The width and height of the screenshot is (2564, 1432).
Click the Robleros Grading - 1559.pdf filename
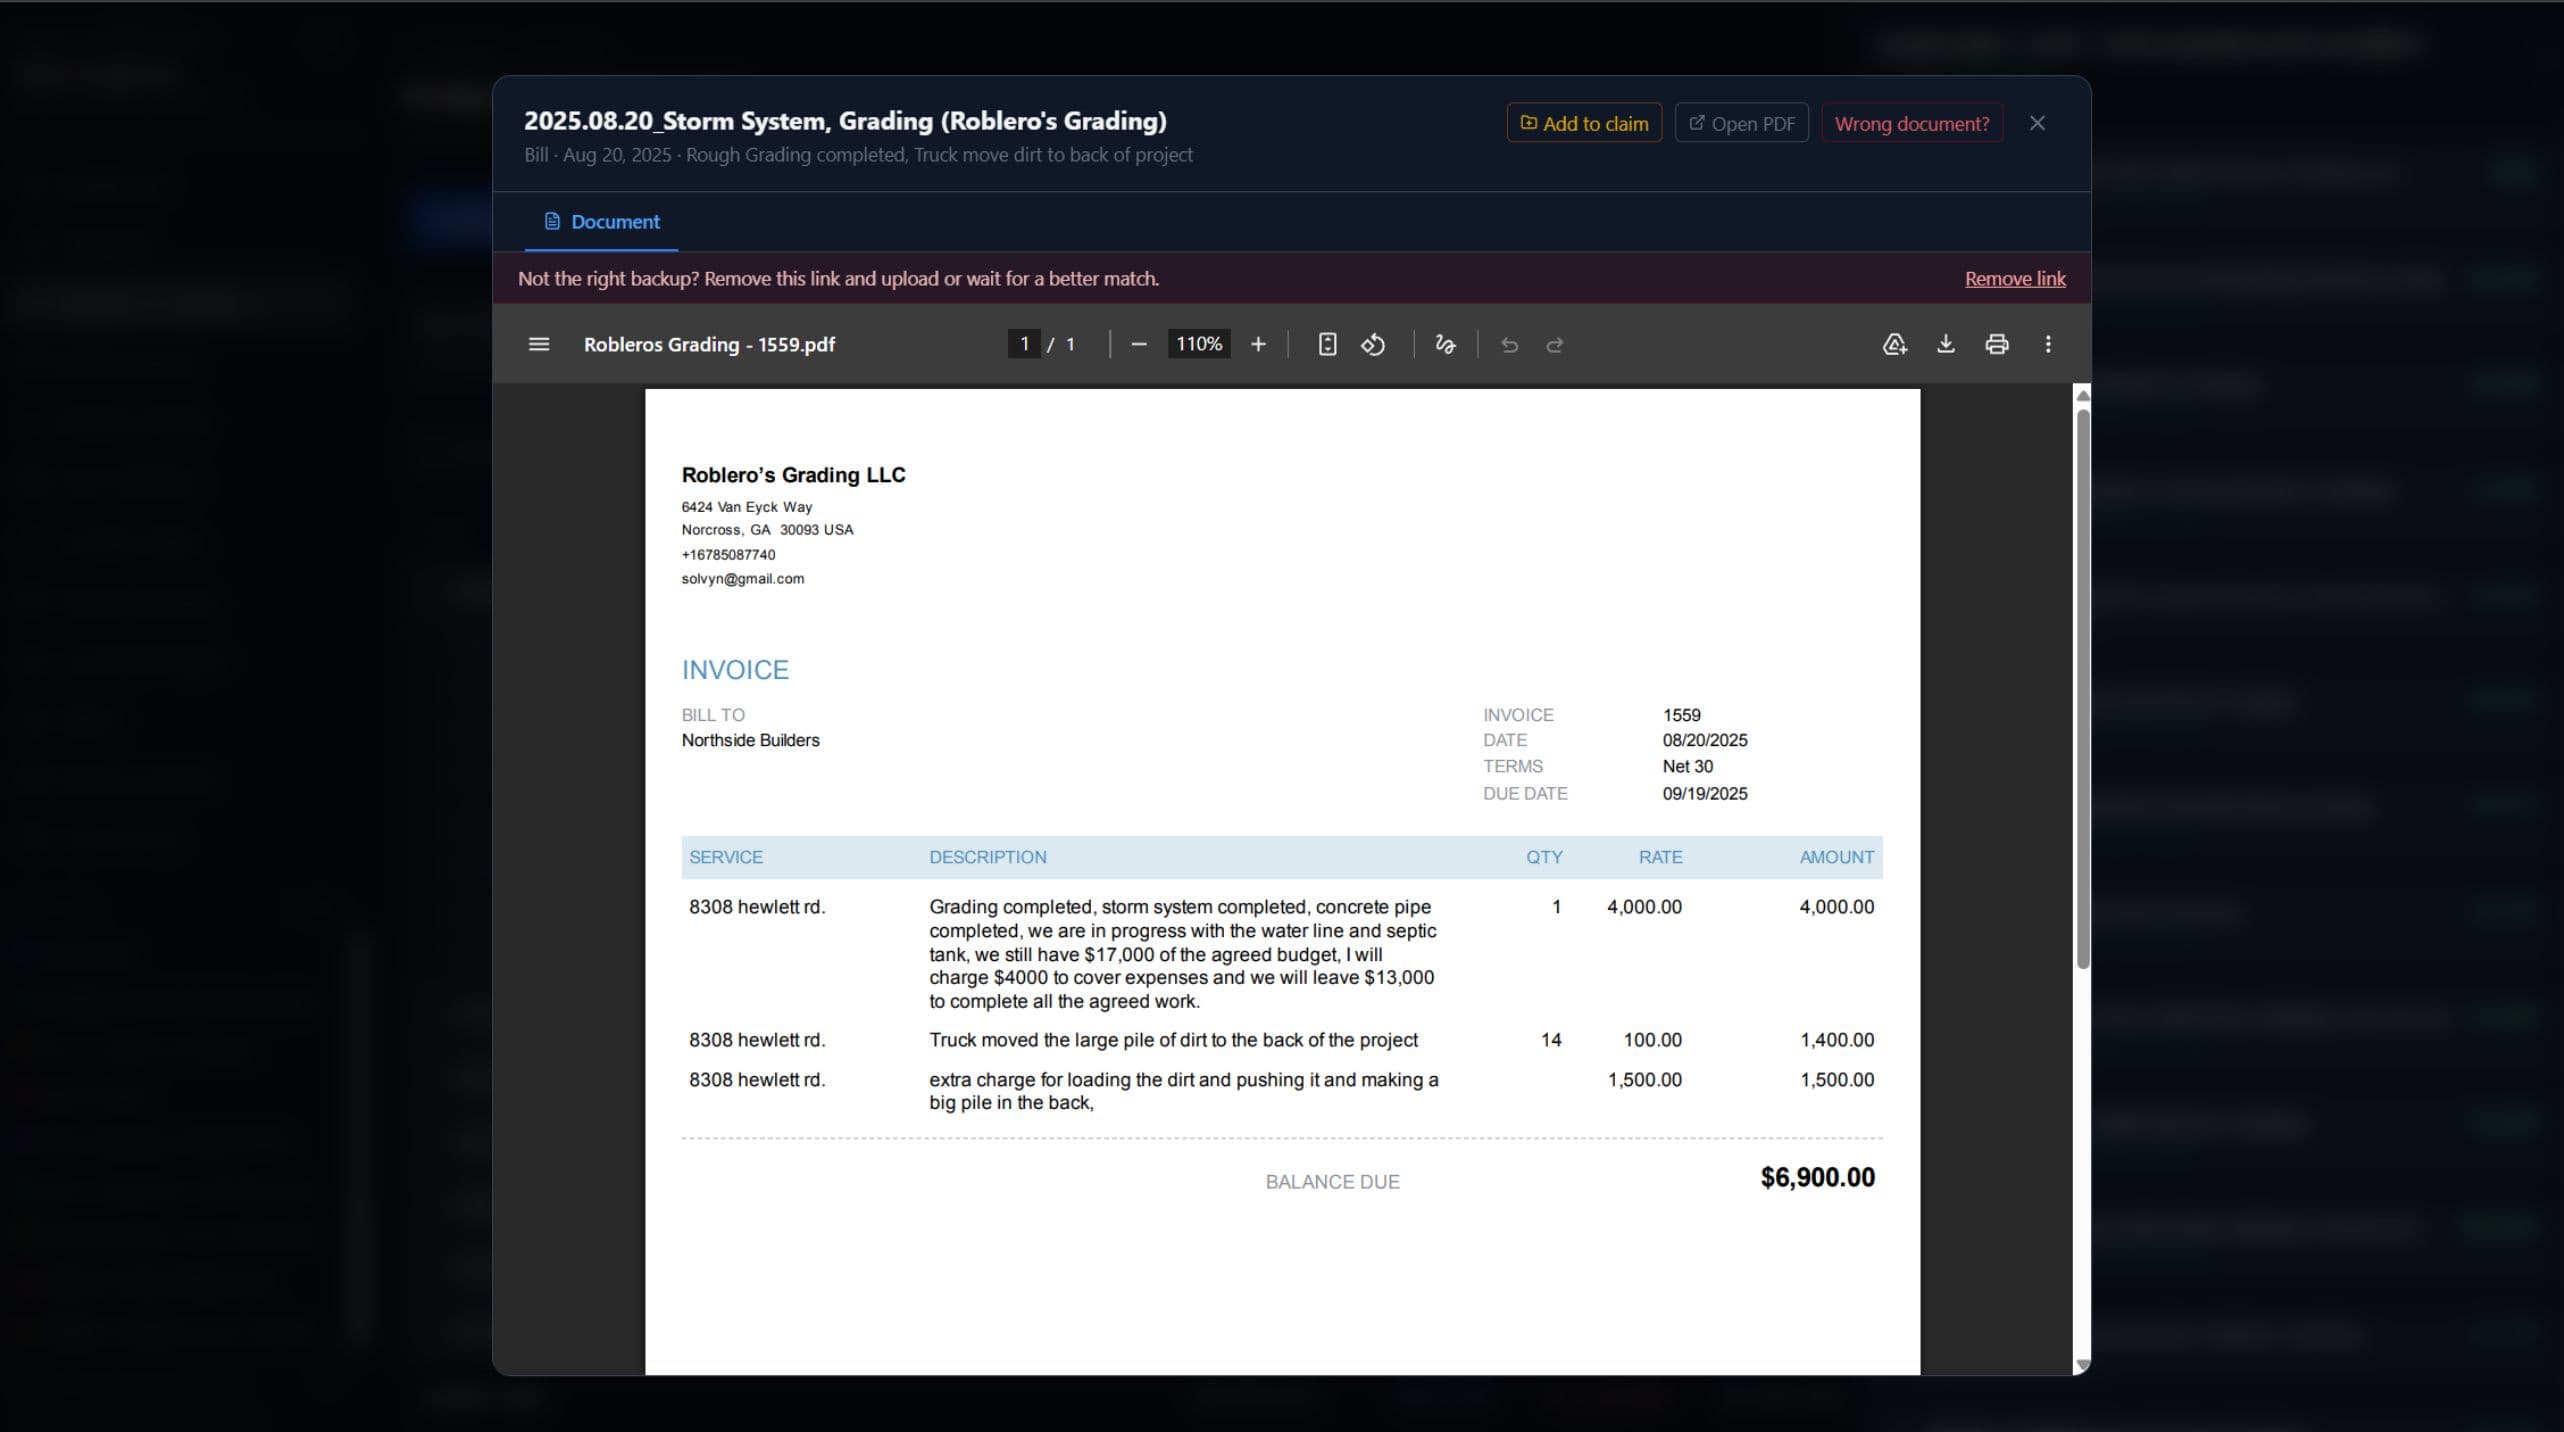point(709,345)
